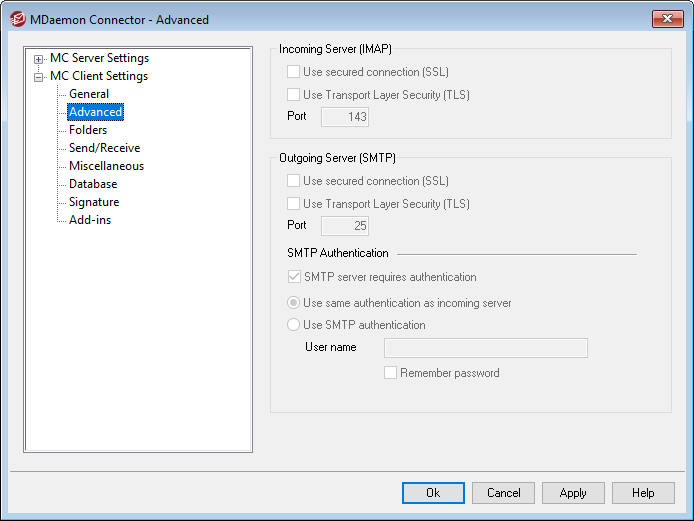Click the SMTP User name field

pyautogui.click(x=485, y=348)
